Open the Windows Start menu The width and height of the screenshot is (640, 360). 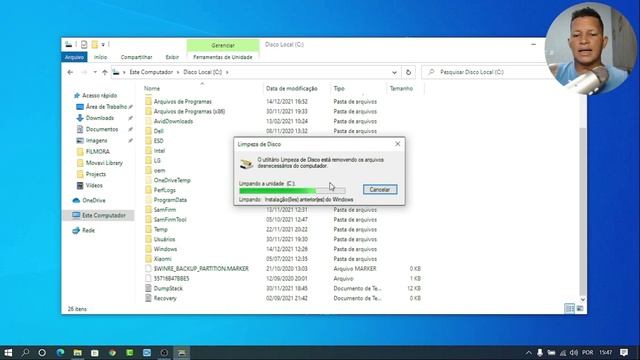click(8, 353)
